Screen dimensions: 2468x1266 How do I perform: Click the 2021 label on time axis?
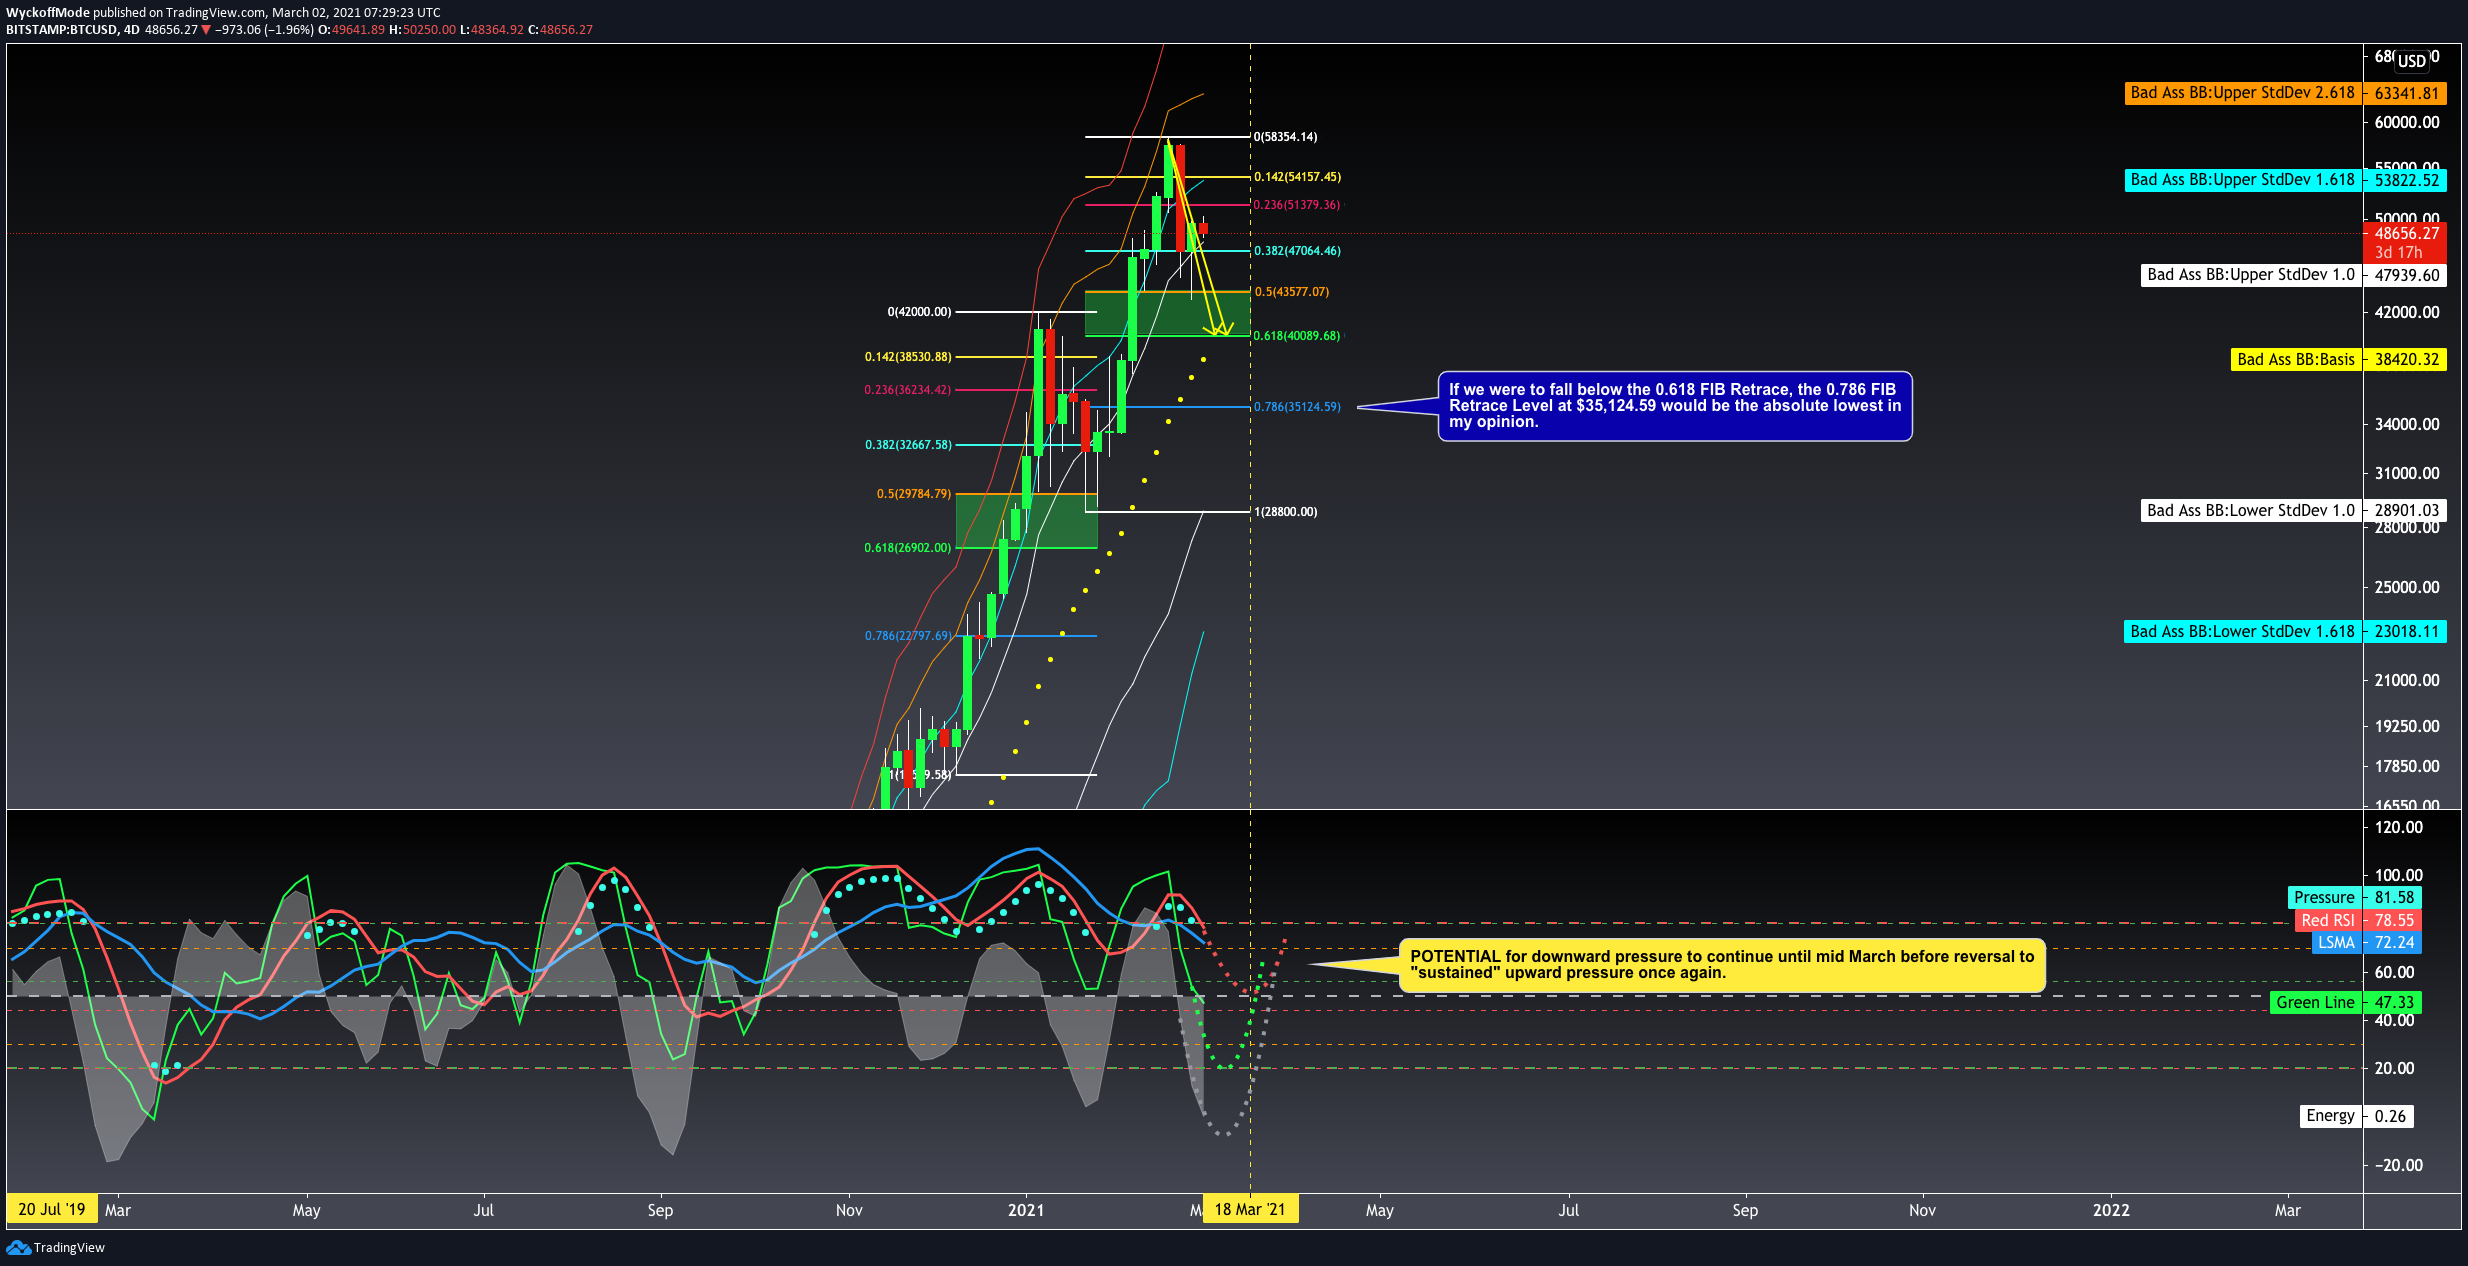click(x=1026, y=1210)
